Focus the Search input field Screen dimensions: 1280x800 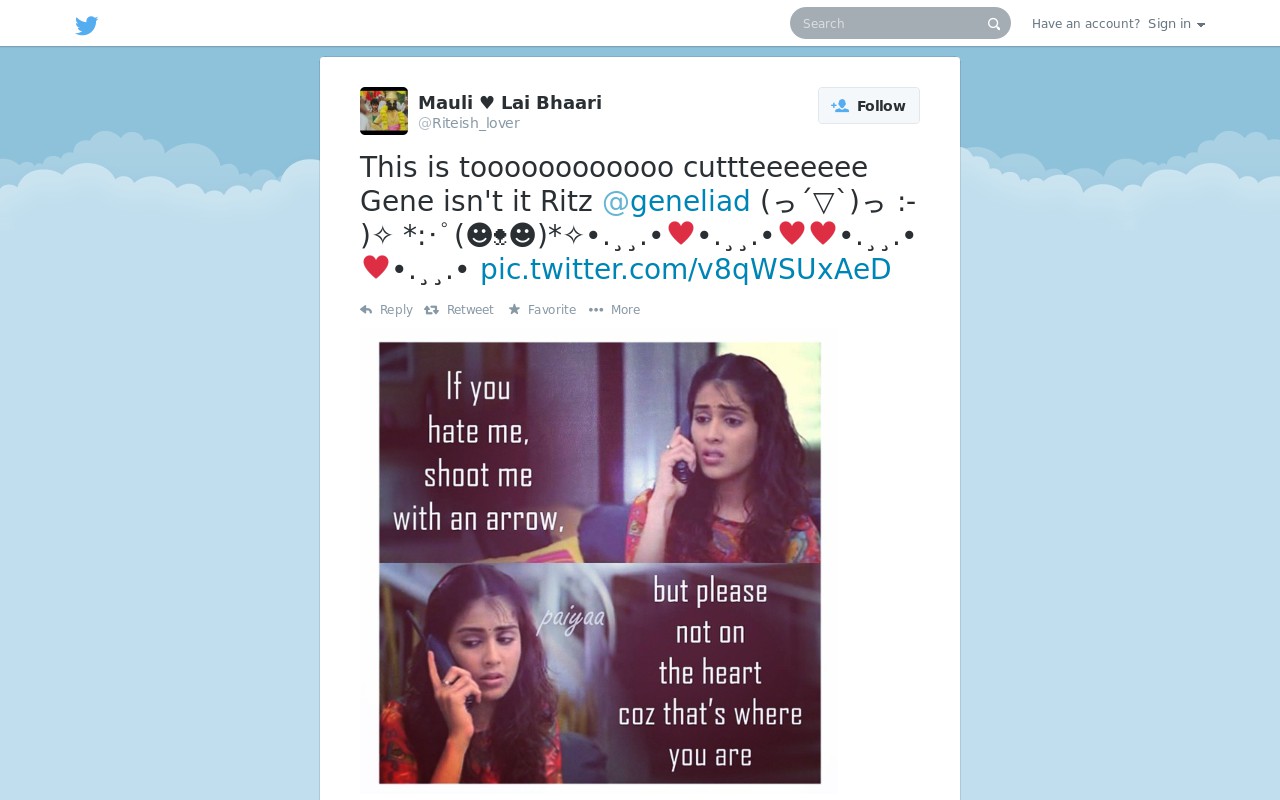[890, 23]
